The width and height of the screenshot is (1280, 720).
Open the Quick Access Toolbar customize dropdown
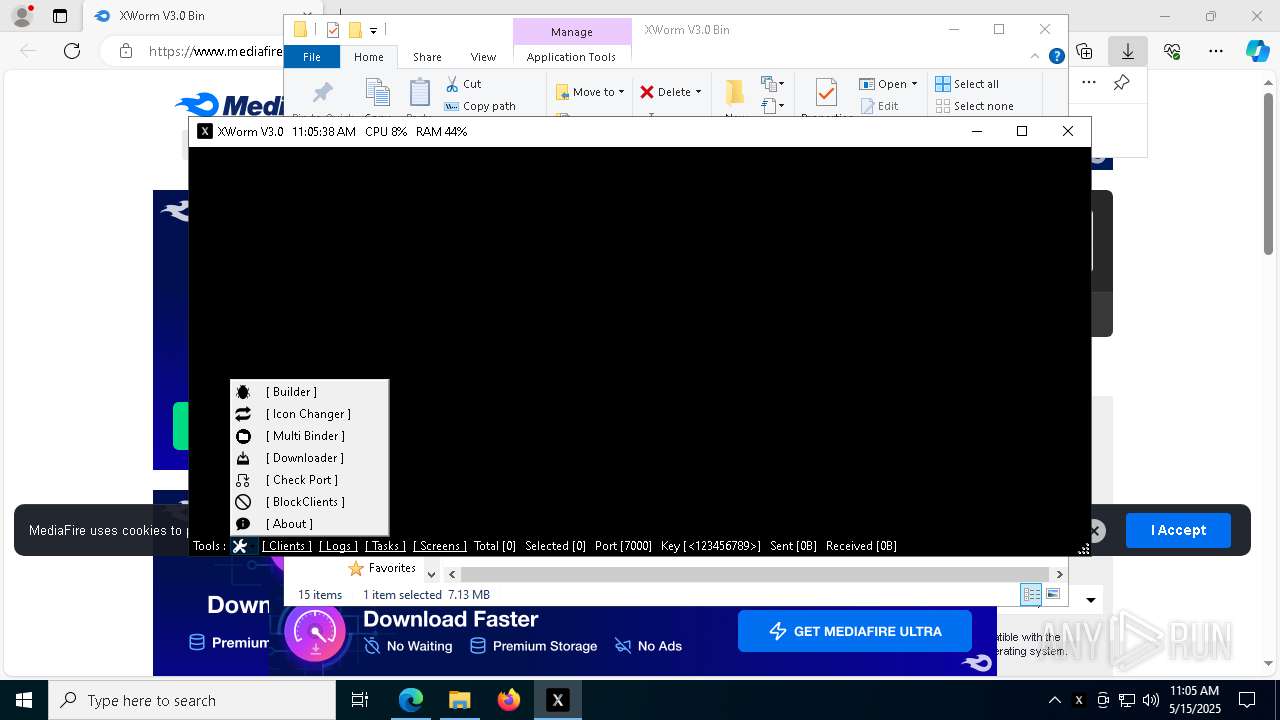click(x=373, y=31)
